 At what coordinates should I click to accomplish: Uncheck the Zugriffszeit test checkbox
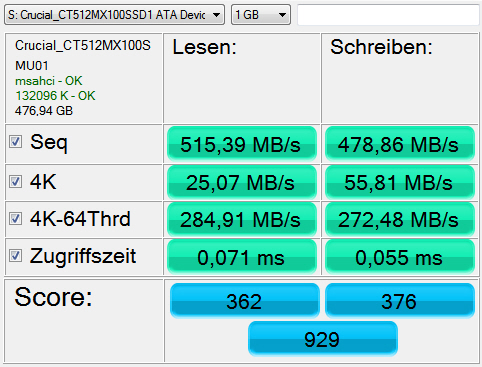[15, 256]
